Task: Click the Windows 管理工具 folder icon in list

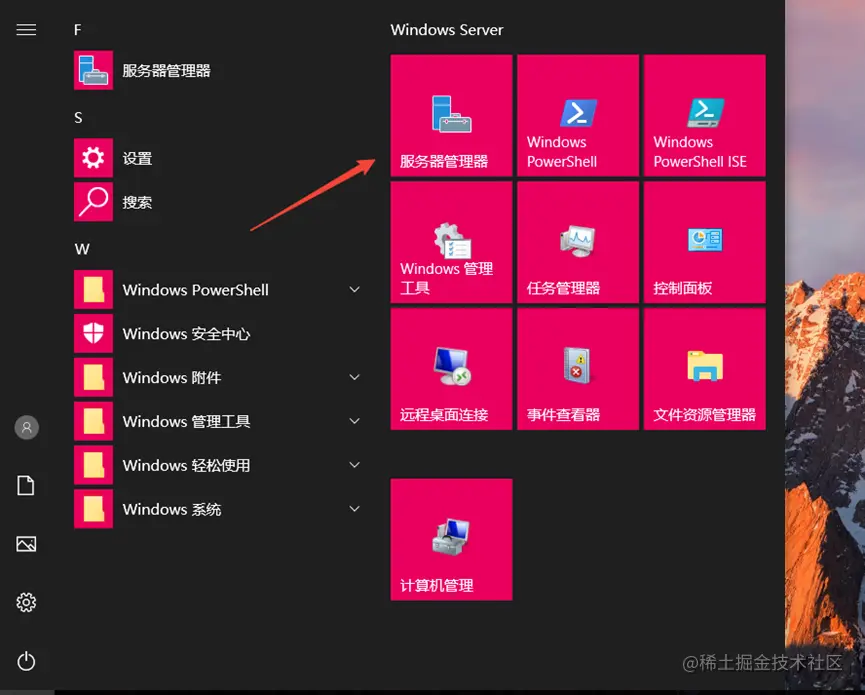Action: point(93,421)
